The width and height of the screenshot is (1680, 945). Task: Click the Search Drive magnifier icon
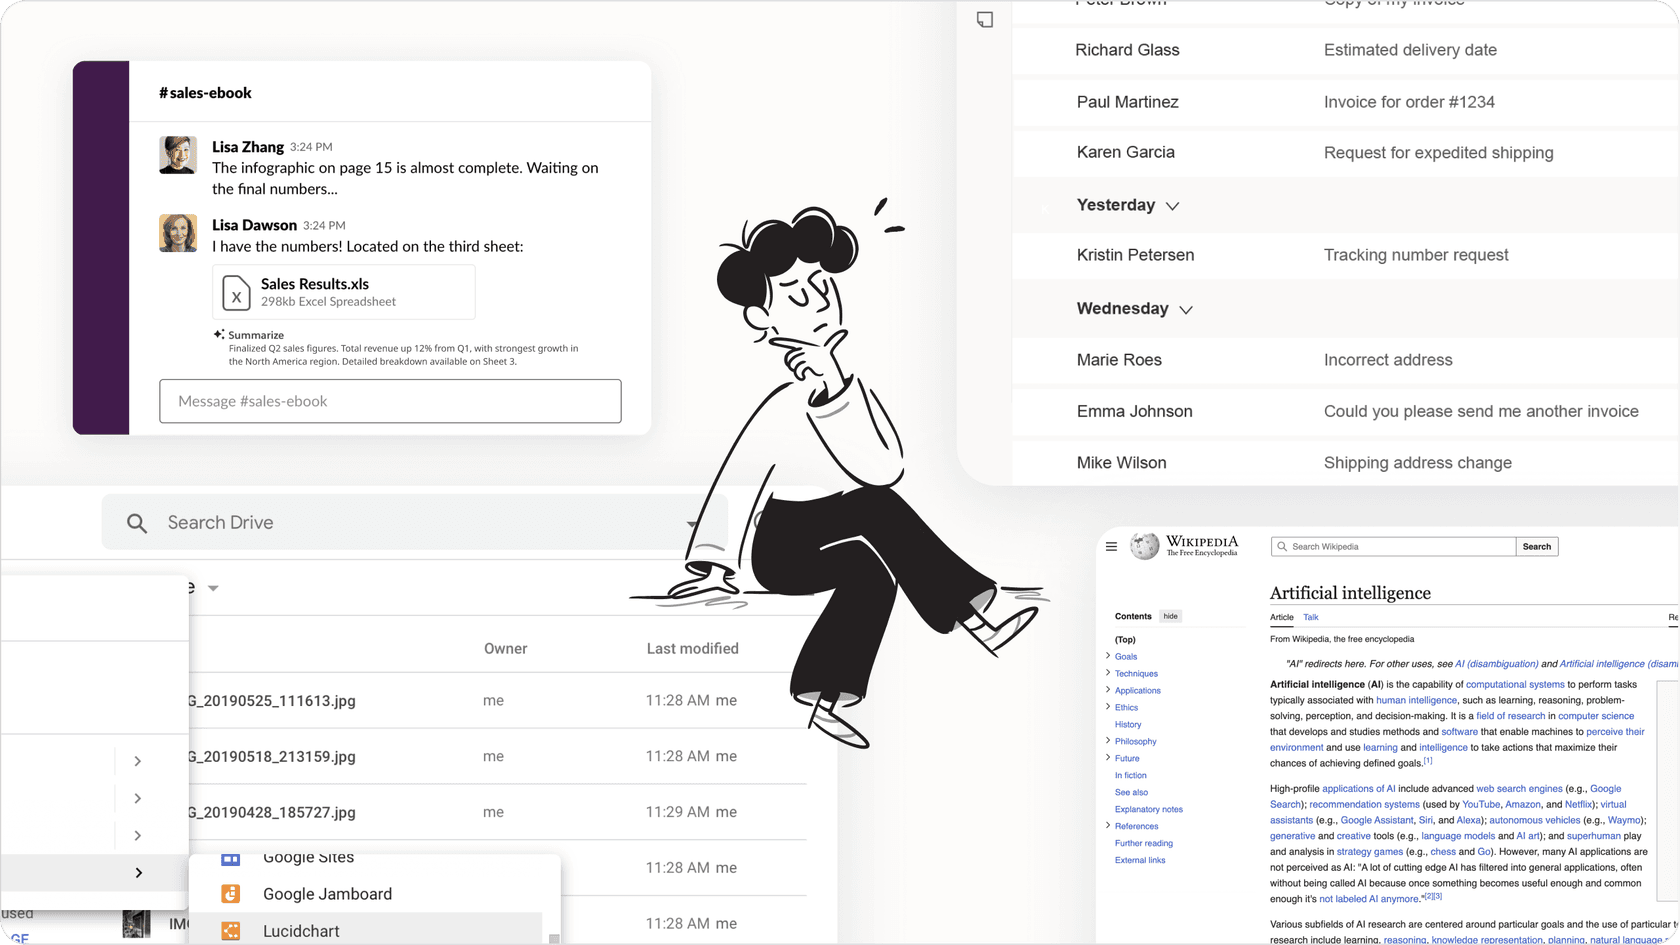point(137,523)
